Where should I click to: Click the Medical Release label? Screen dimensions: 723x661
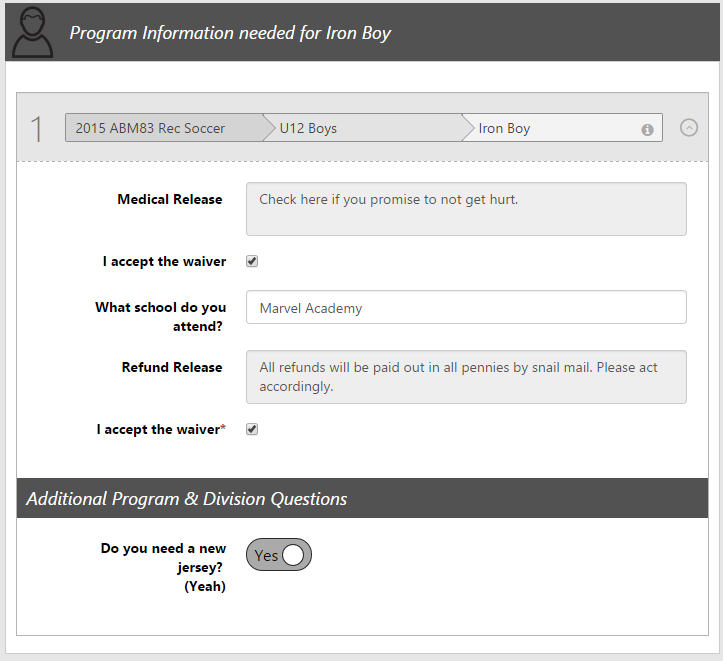170,199
